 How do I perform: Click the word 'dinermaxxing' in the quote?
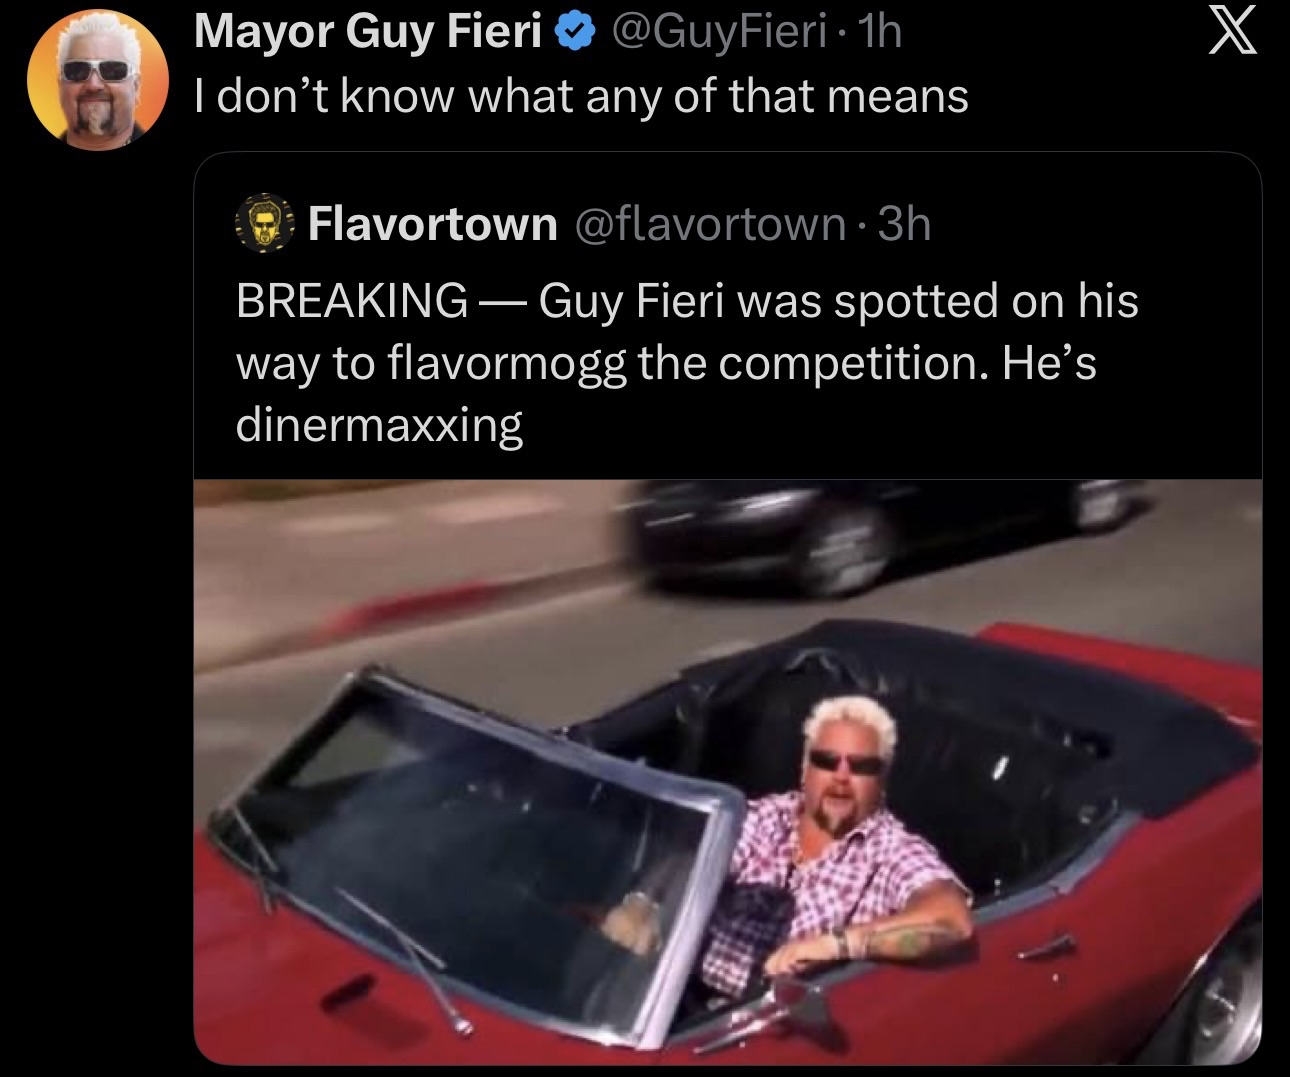[379, 425]
